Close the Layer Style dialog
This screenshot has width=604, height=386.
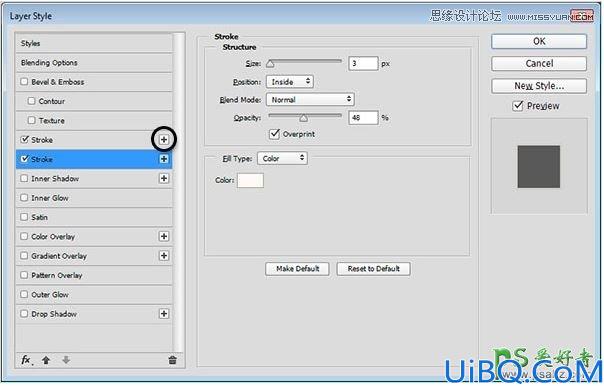coord(582,16)
